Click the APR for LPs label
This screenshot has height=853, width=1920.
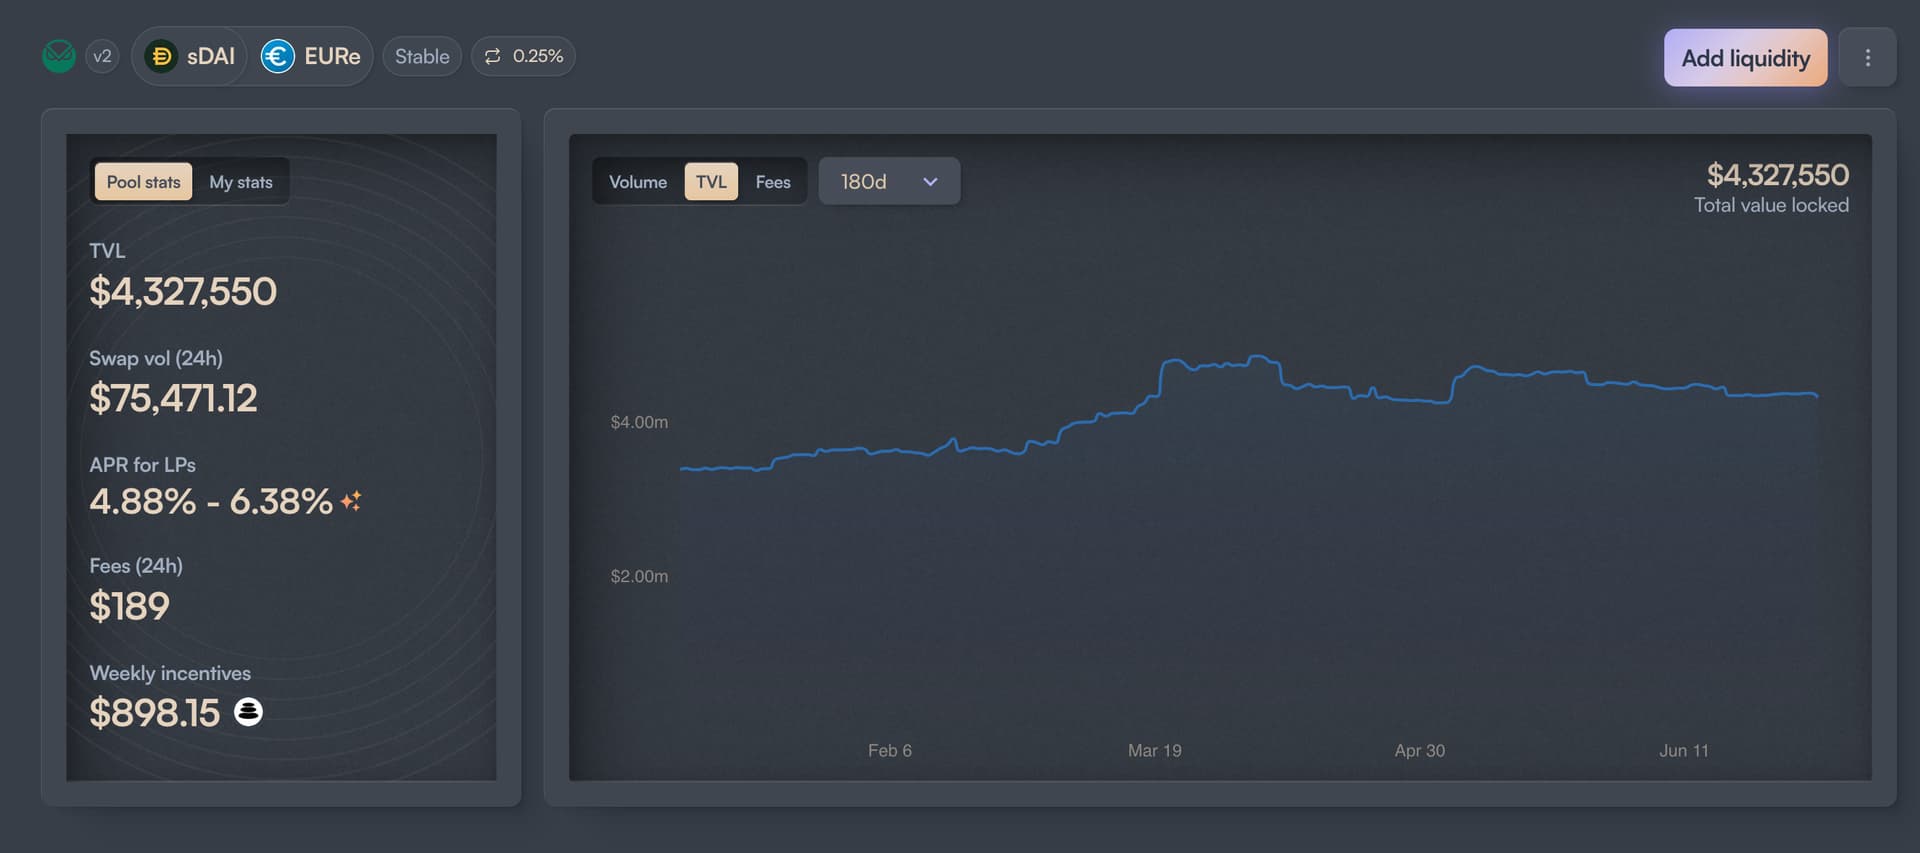point(142,465)
